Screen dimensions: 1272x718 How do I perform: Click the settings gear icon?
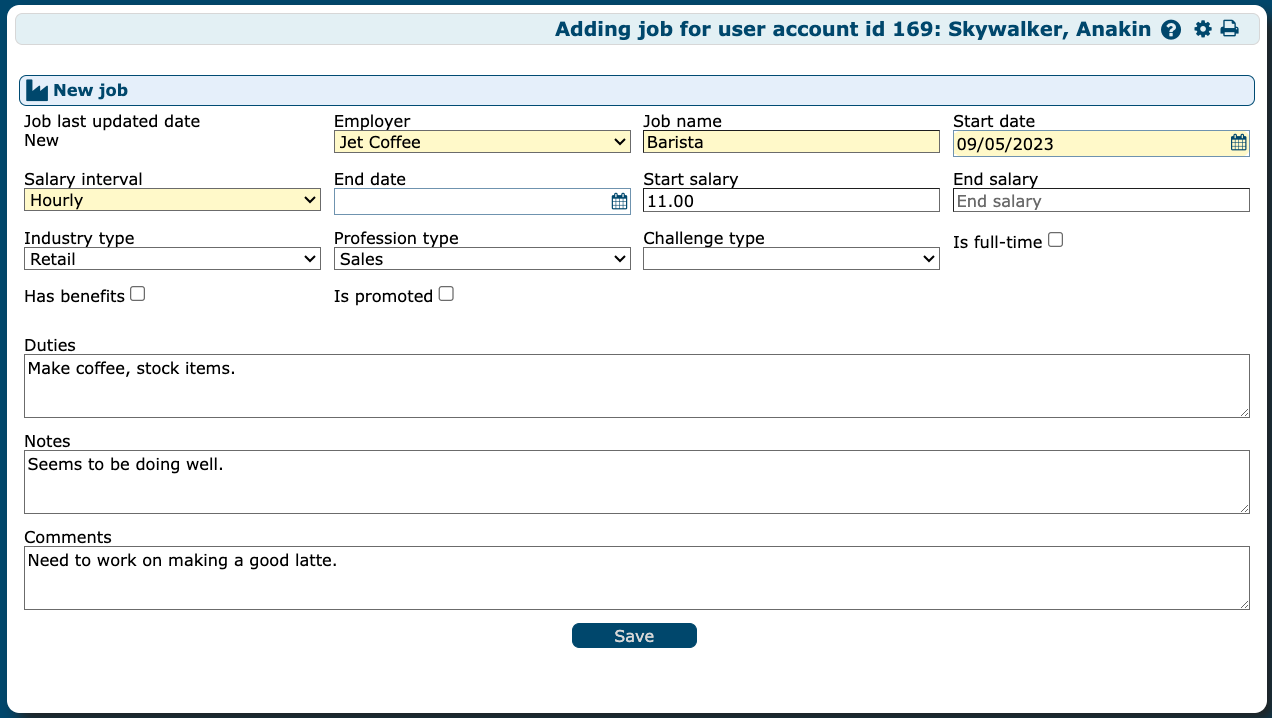(x=1201, y=29)
